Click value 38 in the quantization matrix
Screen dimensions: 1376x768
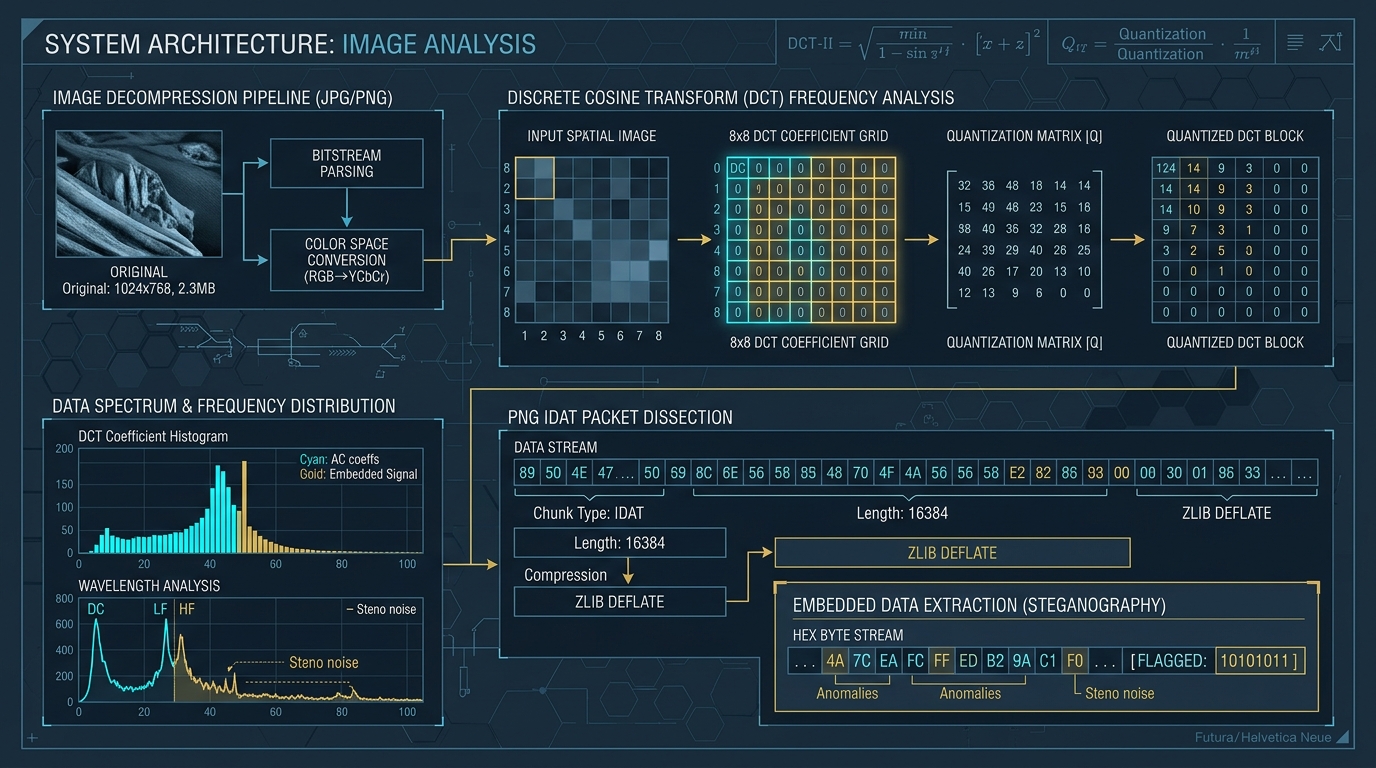(x=964, y=229)
